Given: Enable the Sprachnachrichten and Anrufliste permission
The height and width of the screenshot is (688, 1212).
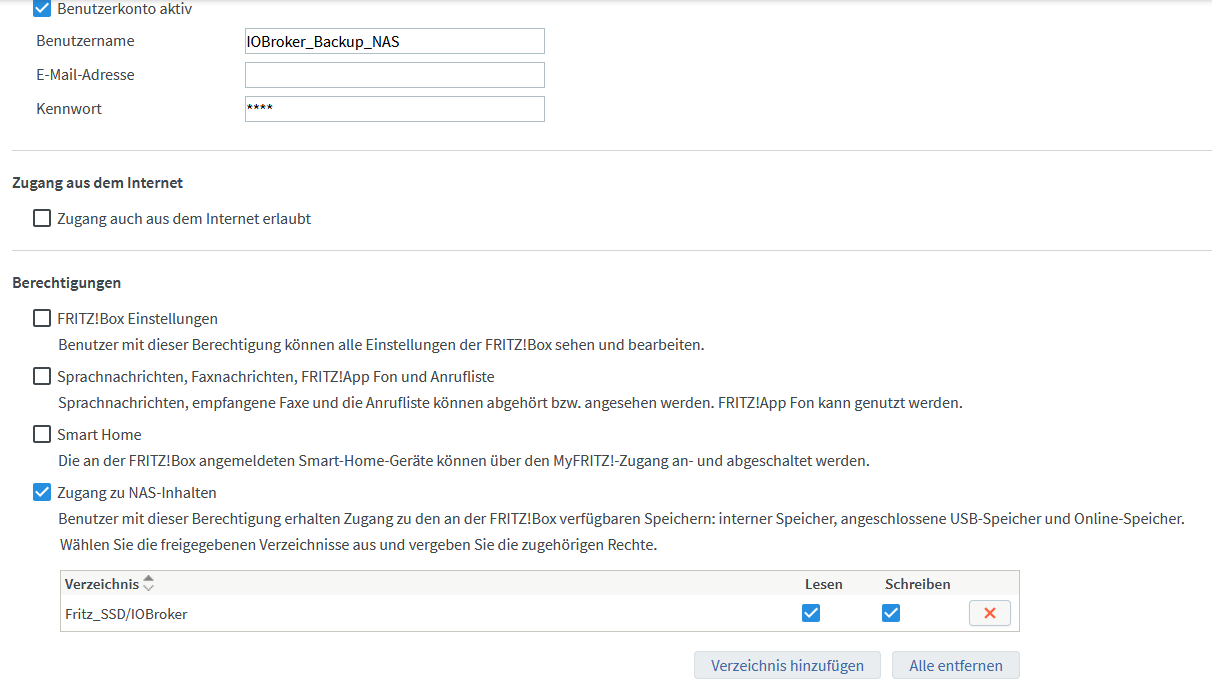Looking at the screenshot, I should [x=42, y=376].
